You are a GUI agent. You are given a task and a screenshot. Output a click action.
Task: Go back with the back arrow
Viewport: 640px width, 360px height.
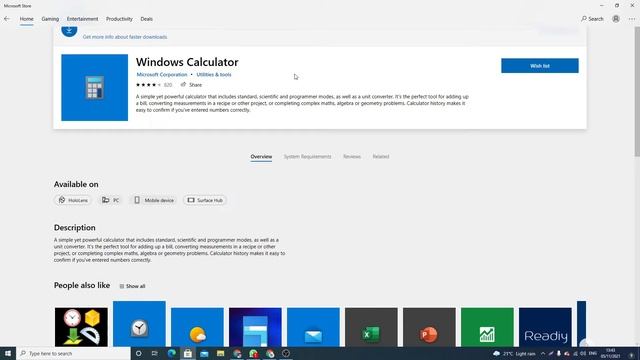pyautogui.click(x=7, y=19)
